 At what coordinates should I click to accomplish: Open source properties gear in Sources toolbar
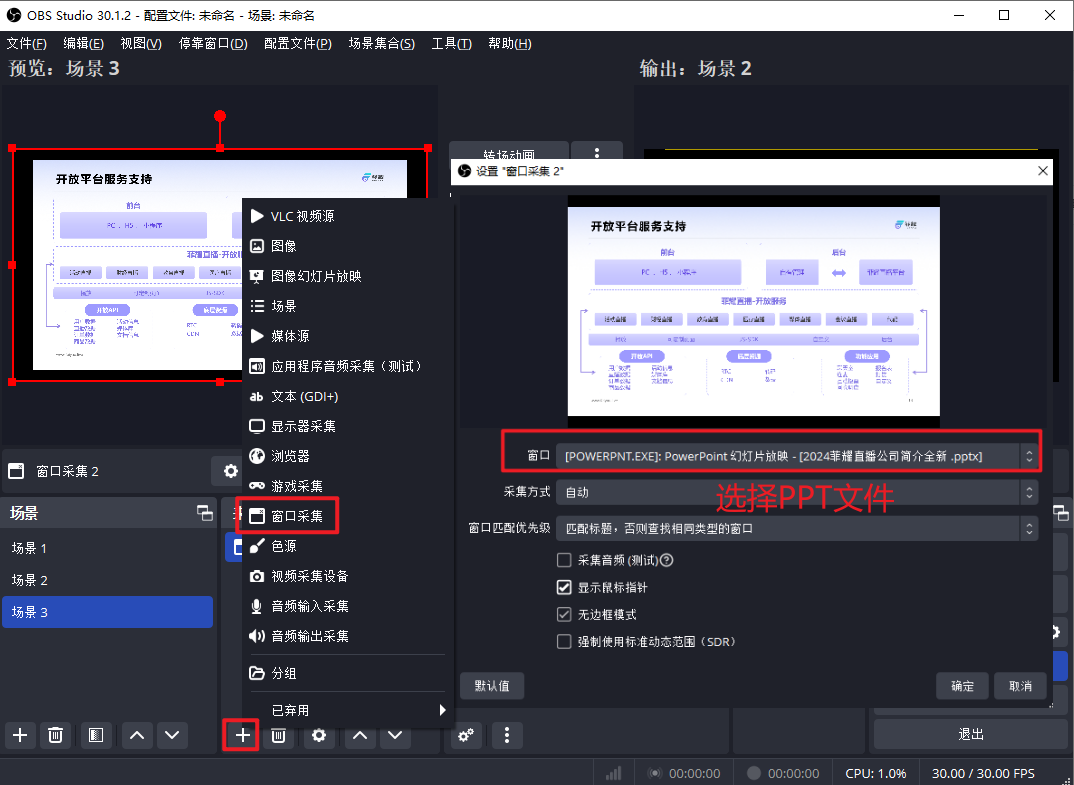click(x=318, y=736)
